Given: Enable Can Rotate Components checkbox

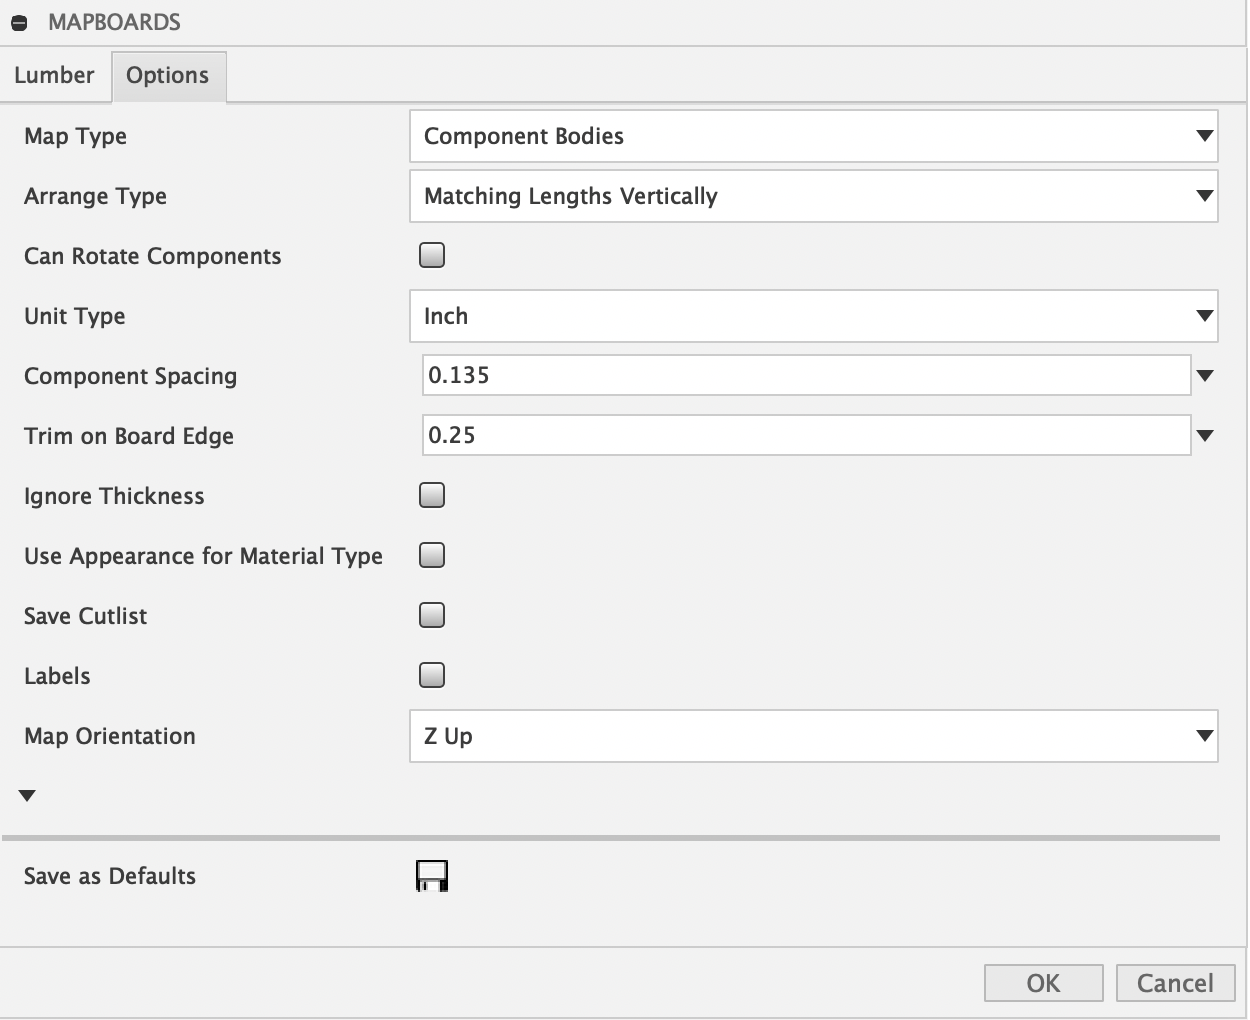Looking at the screenshot, I should coord(432,256).
